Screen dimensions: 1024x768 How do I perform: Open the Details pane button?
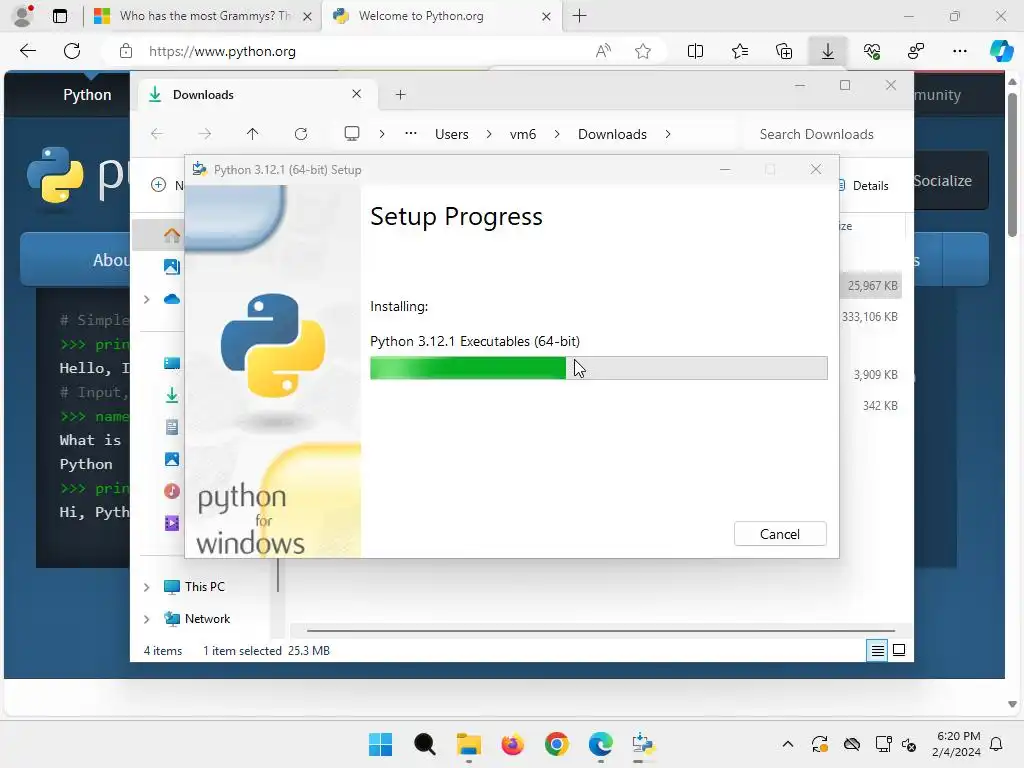pos(863,185)
